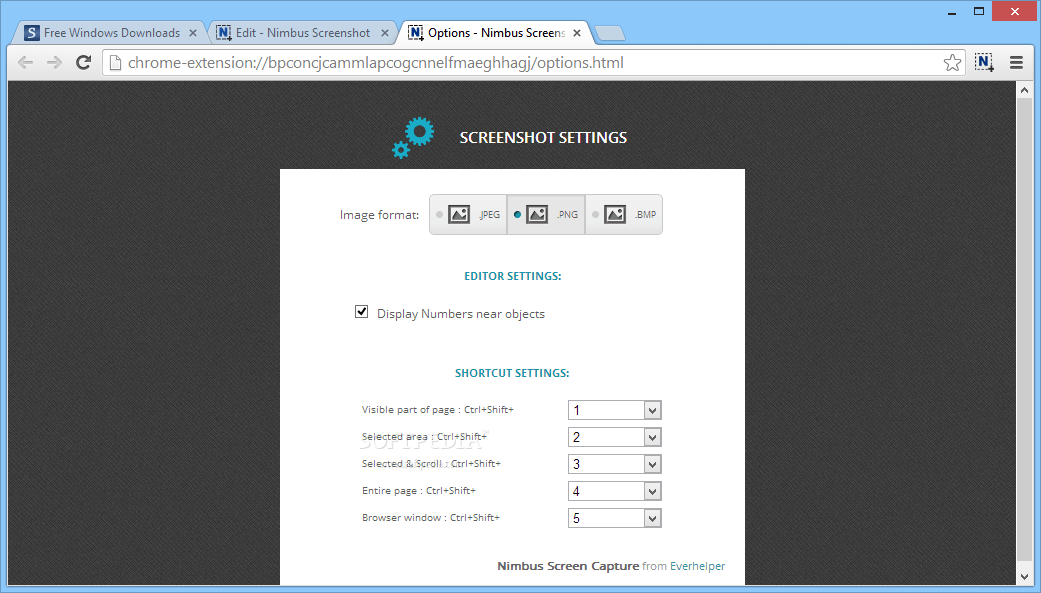Maximize the Chrome window
This screenshot has width=1041, height=593.
click(x=979, y=11)
